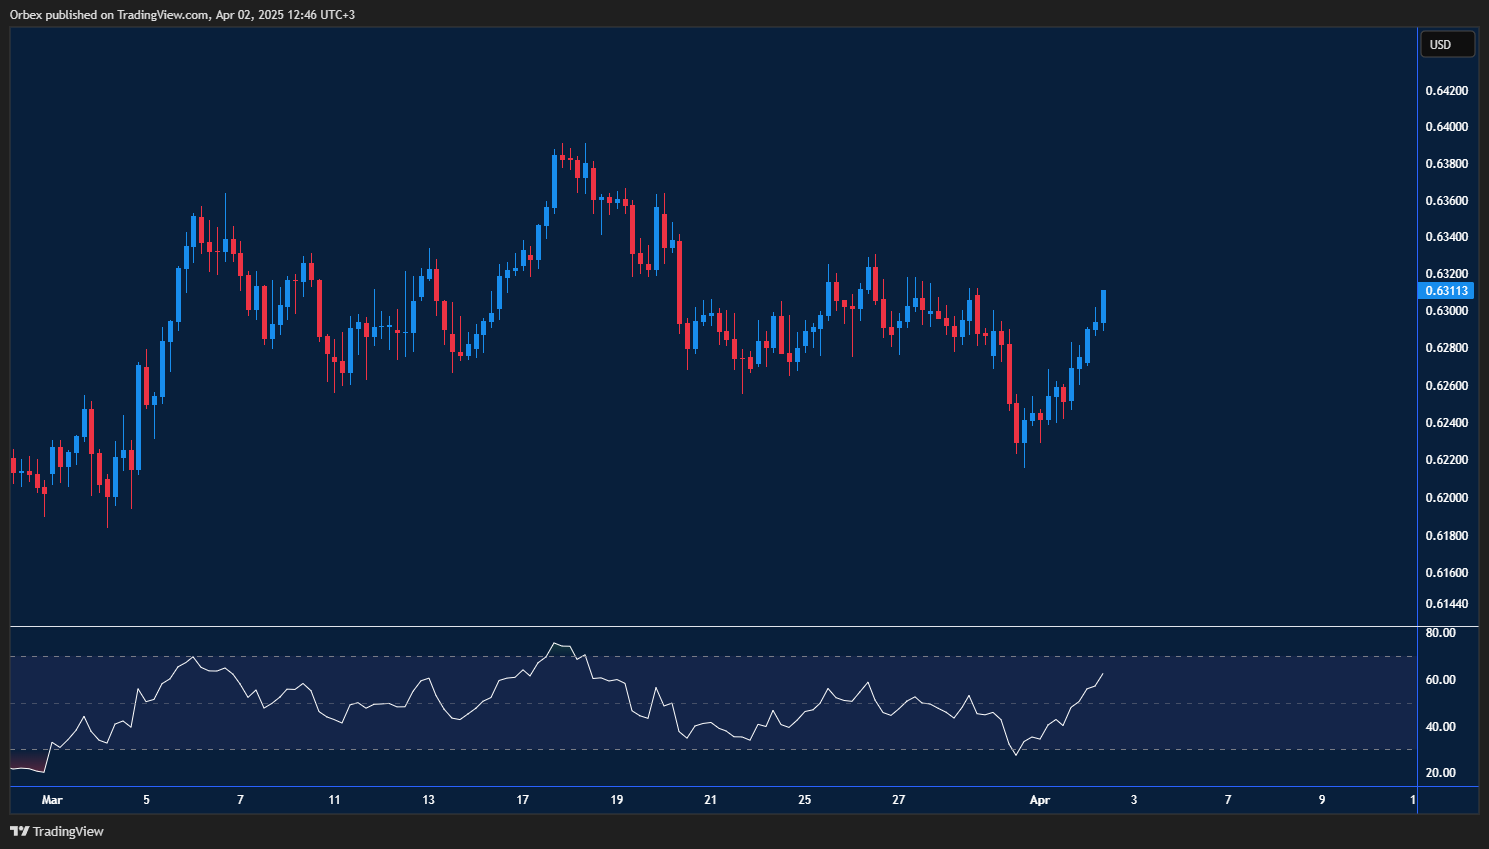This screenshot has height=849, width=1489.
Task: Click the 0.64200 level on price scale
Action: (x=1448, y=90)
